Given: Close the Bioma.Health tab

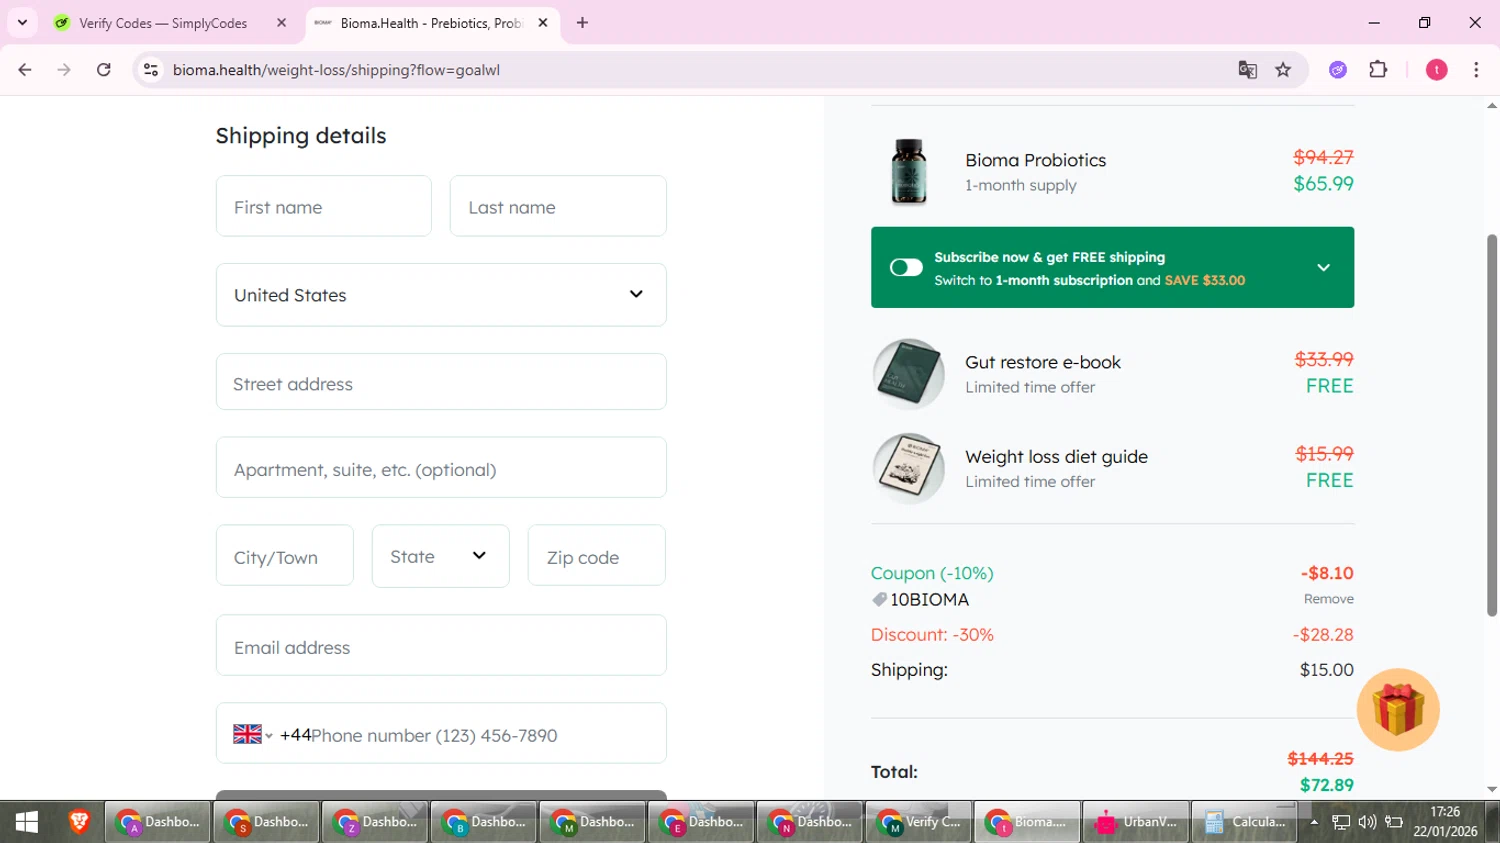Looking at the screenshot, I should (543, 23).
